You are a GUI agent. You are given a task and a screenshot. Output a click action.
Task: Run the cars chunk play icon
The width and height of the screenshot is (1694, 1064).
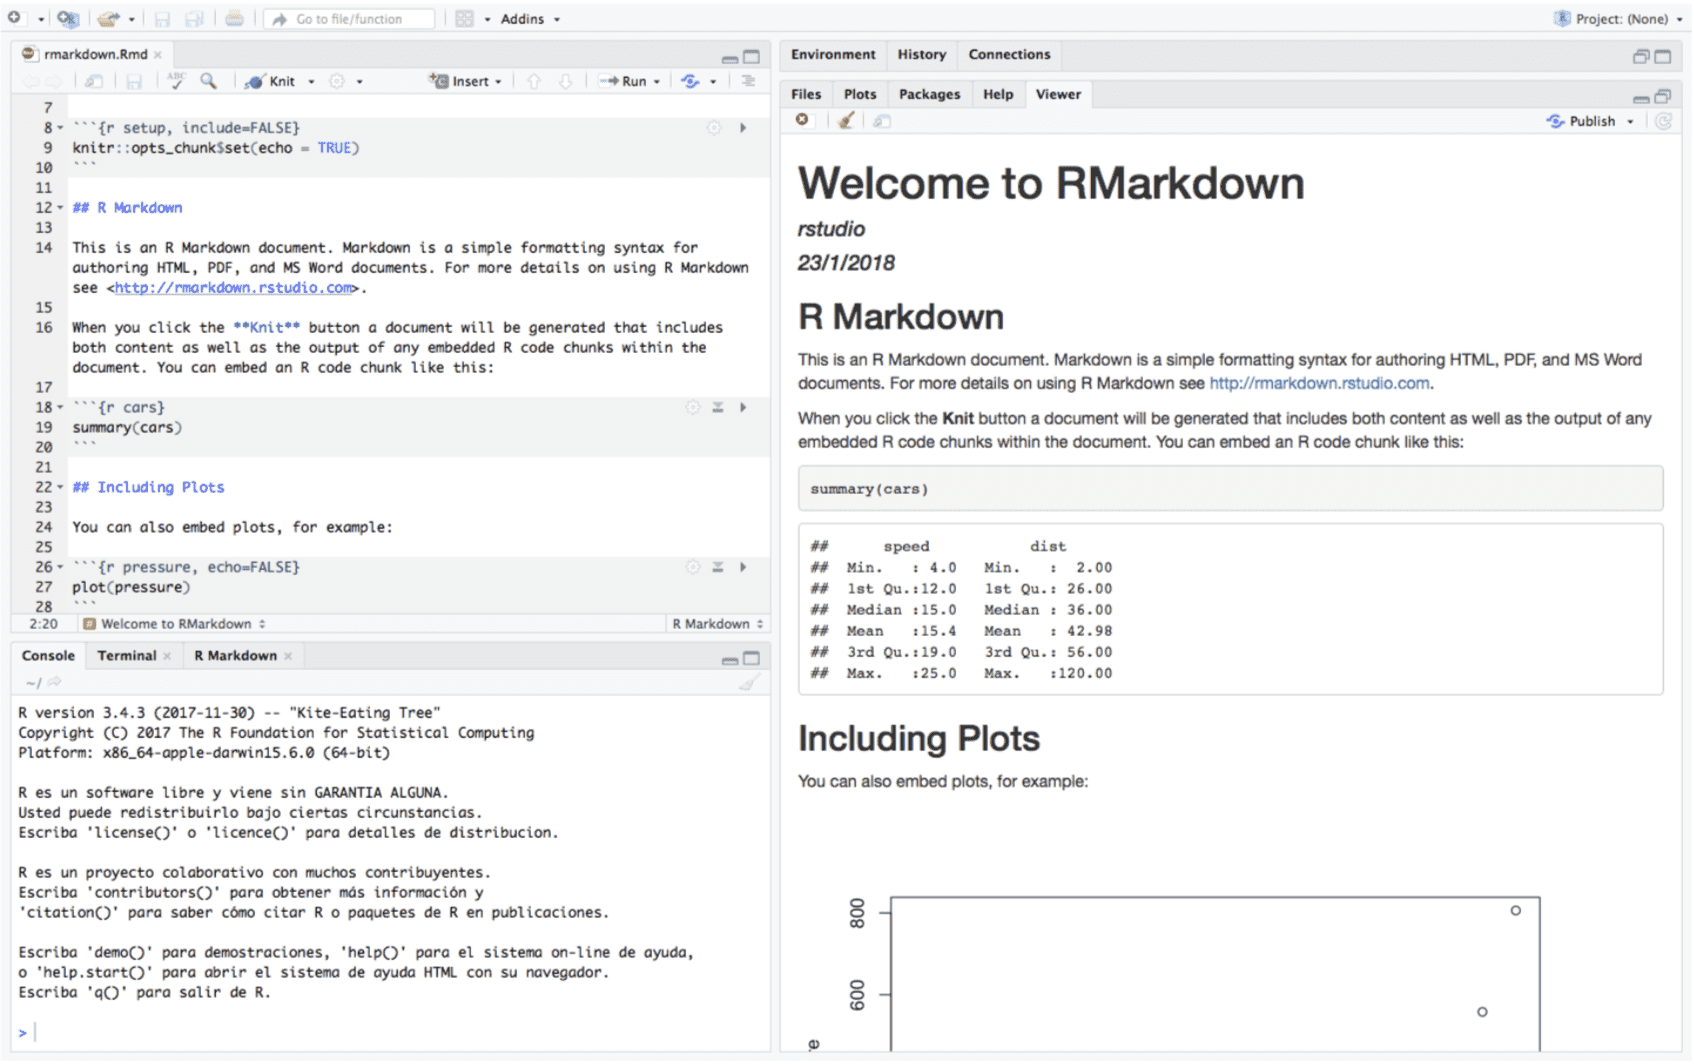coord(743,408)
